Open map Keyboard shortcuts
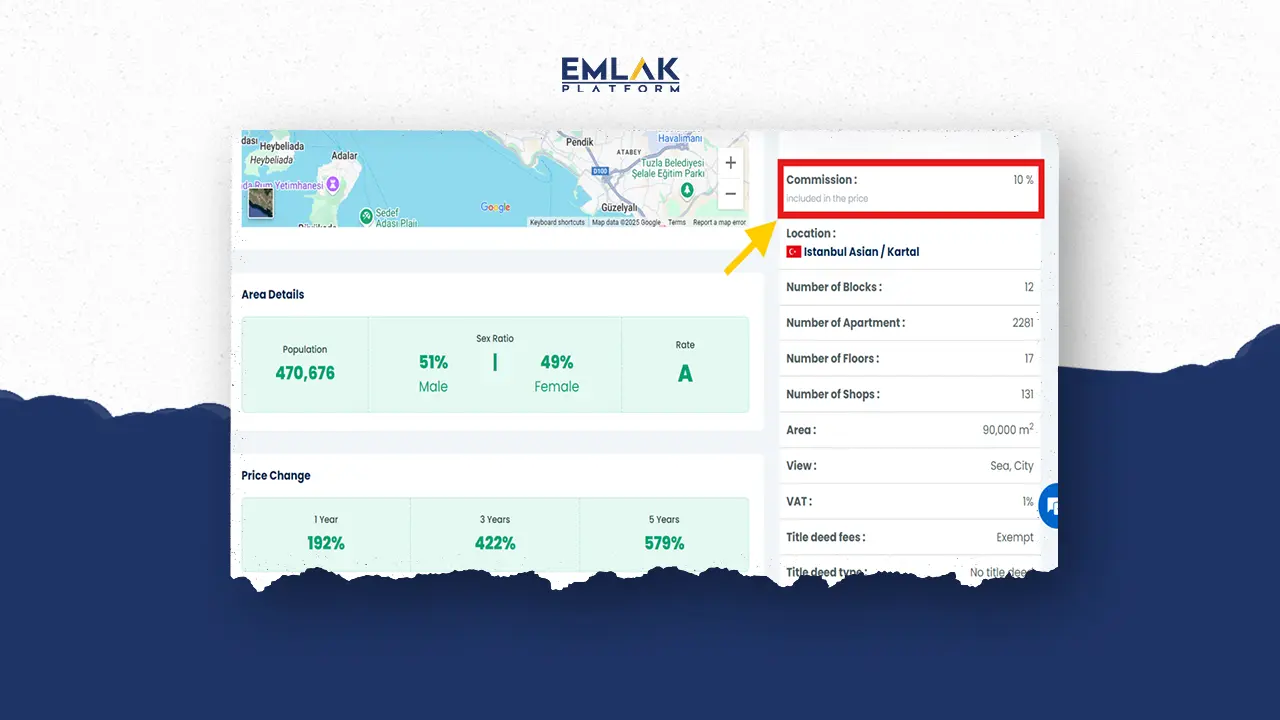Image resolution: width=1280 pixels, height=720 pixels. point(557,222)
